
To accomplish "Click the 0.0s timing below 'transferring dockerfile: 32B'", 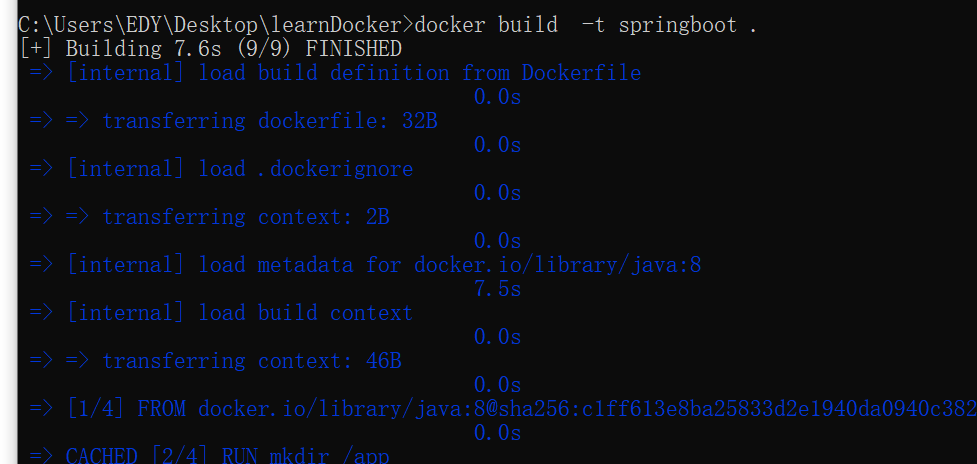I will (497, 145).
